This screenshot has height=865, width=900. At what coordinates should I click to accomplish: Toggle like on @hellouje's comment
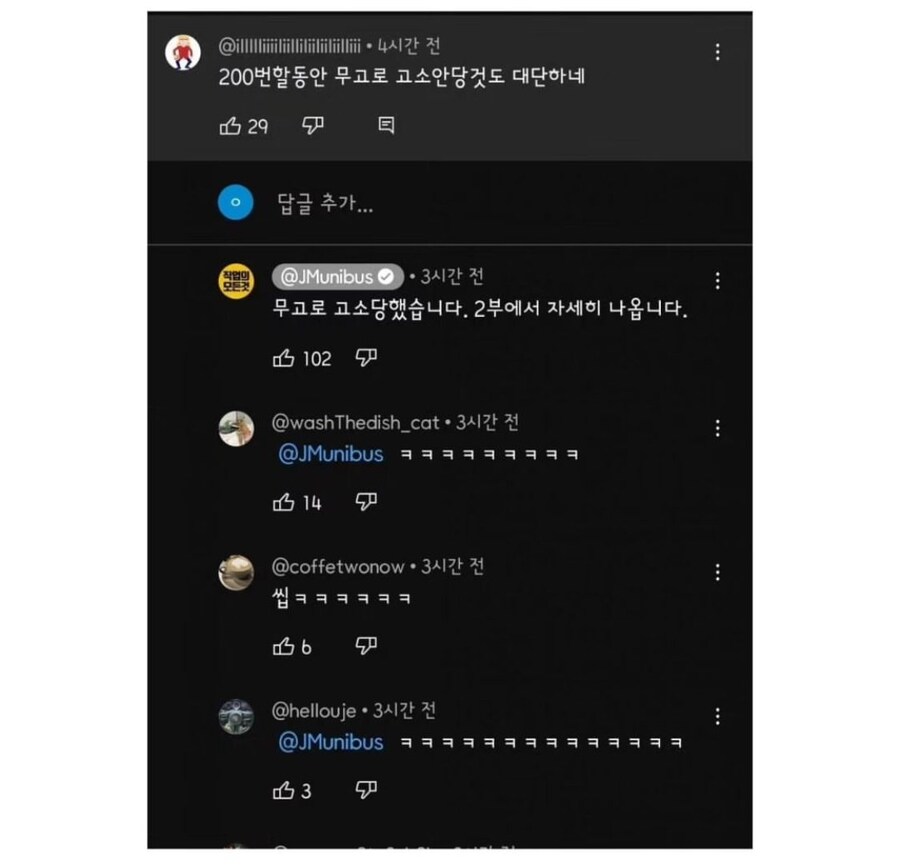(281, 791)
